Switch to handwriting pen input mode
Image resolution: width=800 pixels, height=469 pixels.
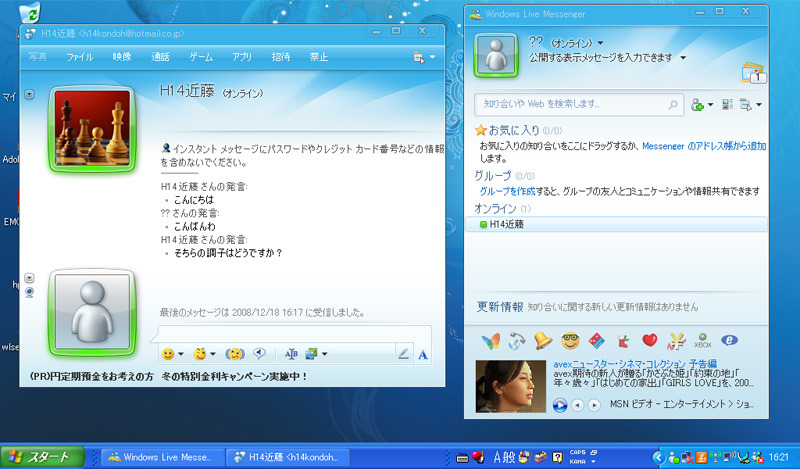tap(404, 353)
